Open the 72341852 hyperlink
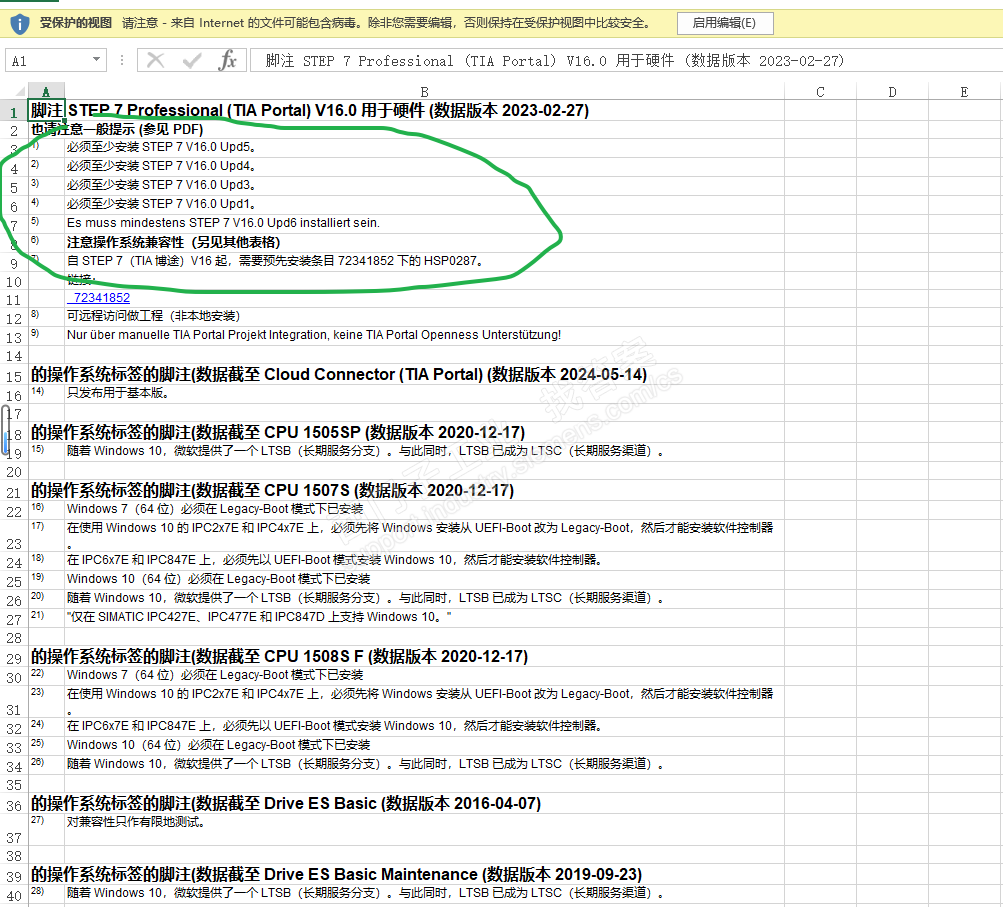This screenshot has height=907, width=1003. coord(100,297)
